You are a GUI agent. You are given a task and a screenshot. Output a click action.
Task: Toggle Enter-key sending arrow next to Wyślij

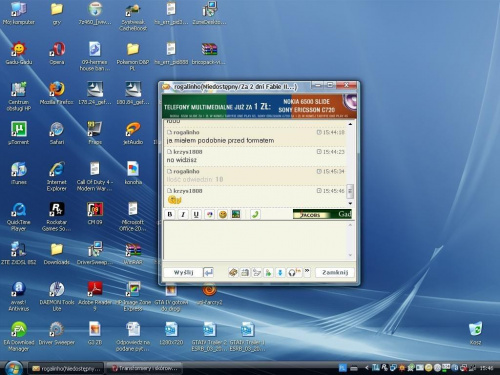click(x=208, y=272)
